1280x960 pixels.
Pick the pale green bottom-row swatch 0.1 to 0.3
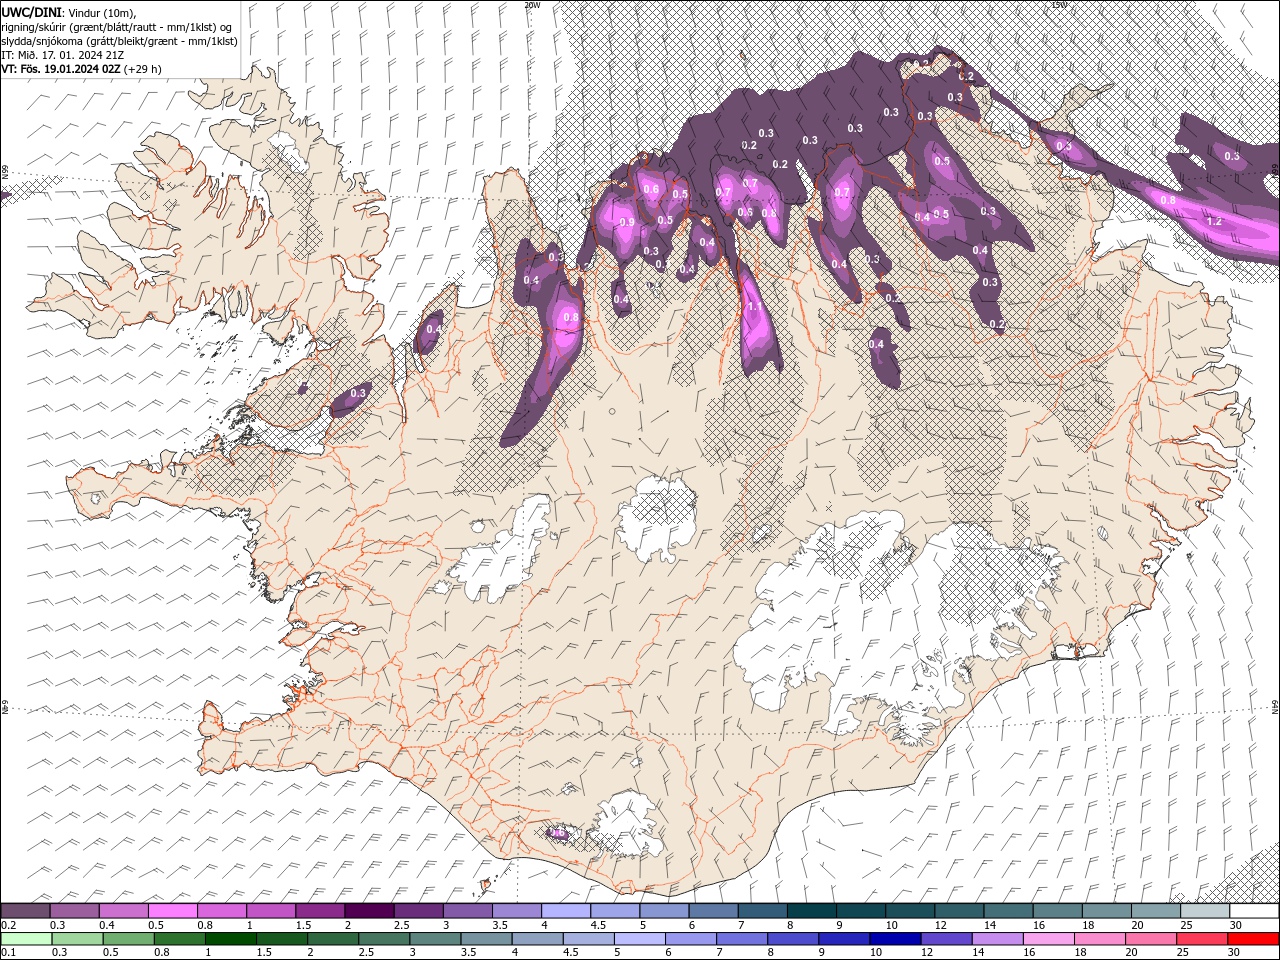26,939
